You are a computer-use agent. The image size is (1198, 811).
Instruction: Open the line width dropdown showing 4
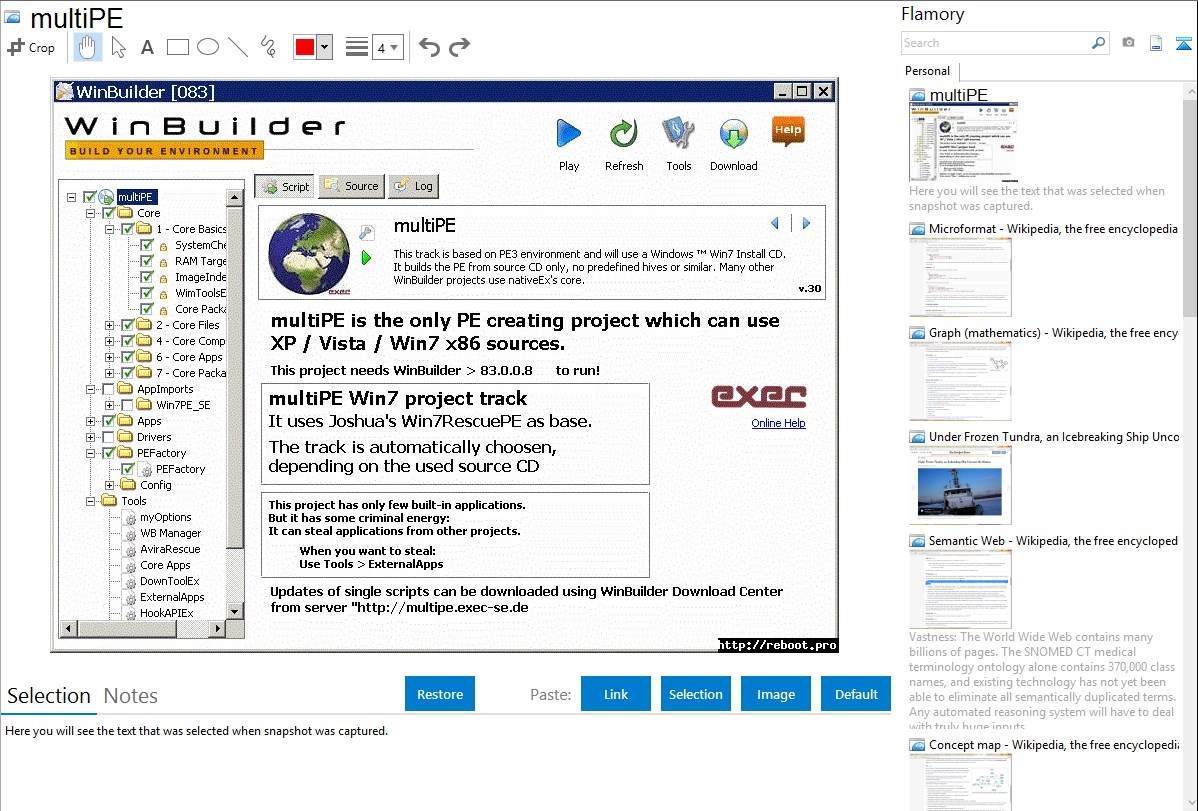point(388,47)
